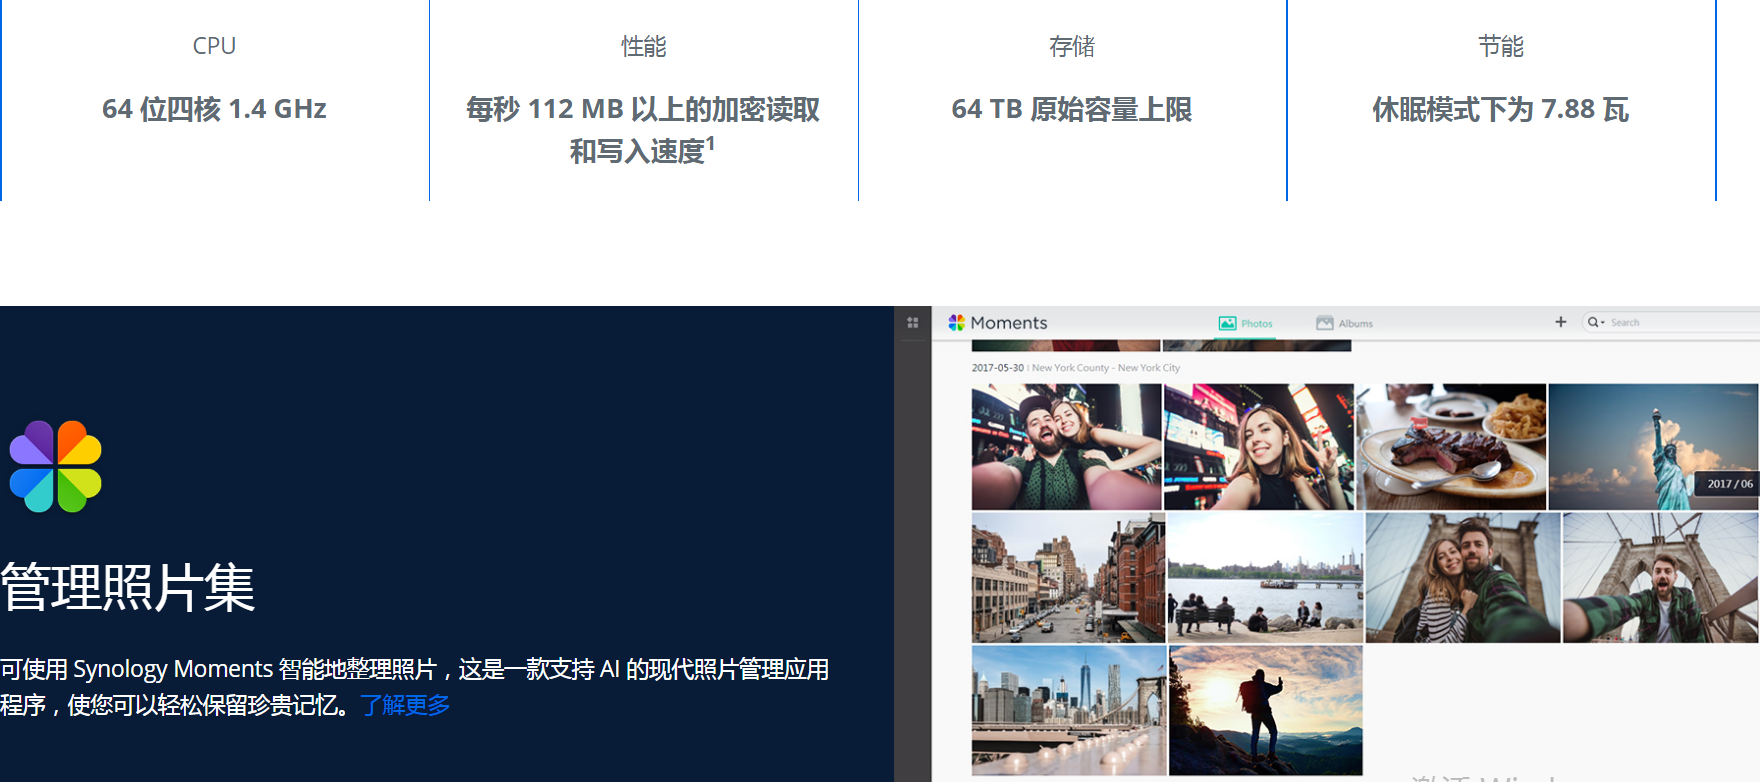Click the plus add icon in Moments toolbar
1760x782 pixels.
point(1560,322)
